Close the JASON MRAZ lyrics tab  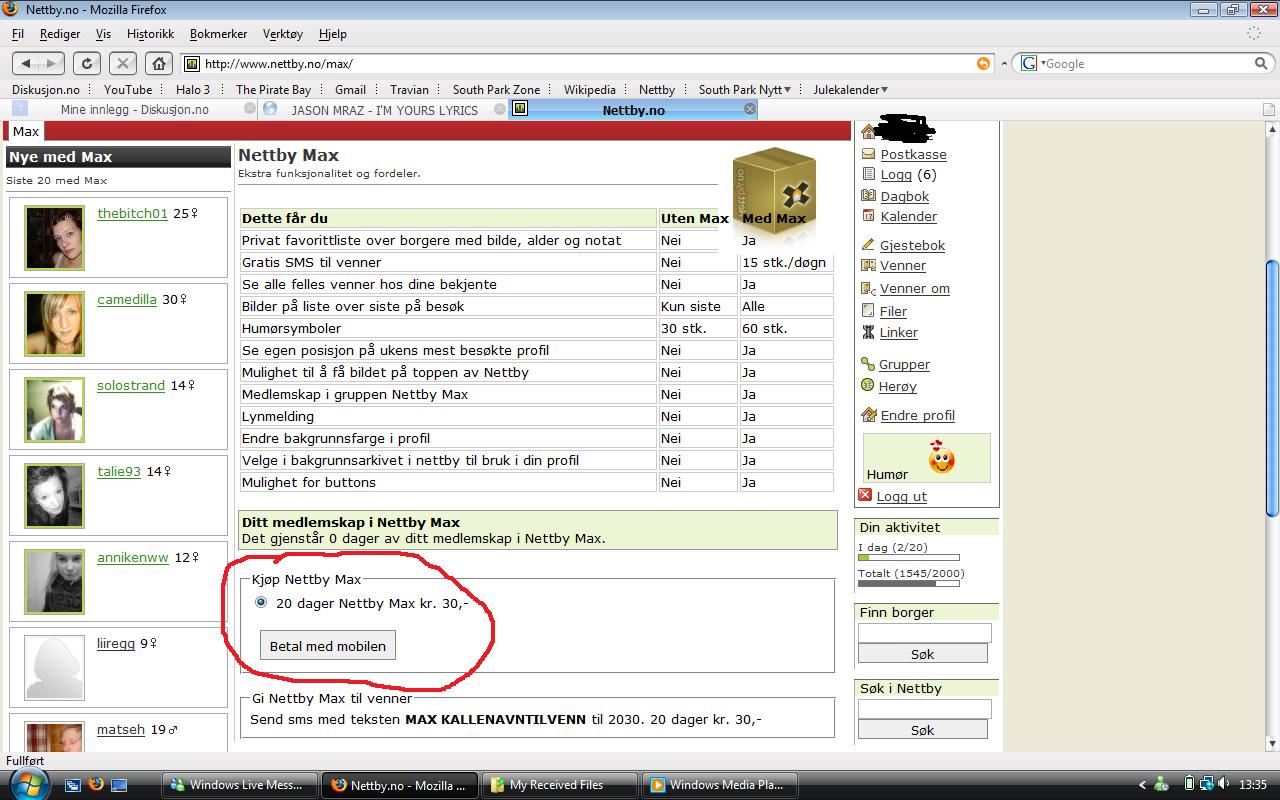click(498, 110)
